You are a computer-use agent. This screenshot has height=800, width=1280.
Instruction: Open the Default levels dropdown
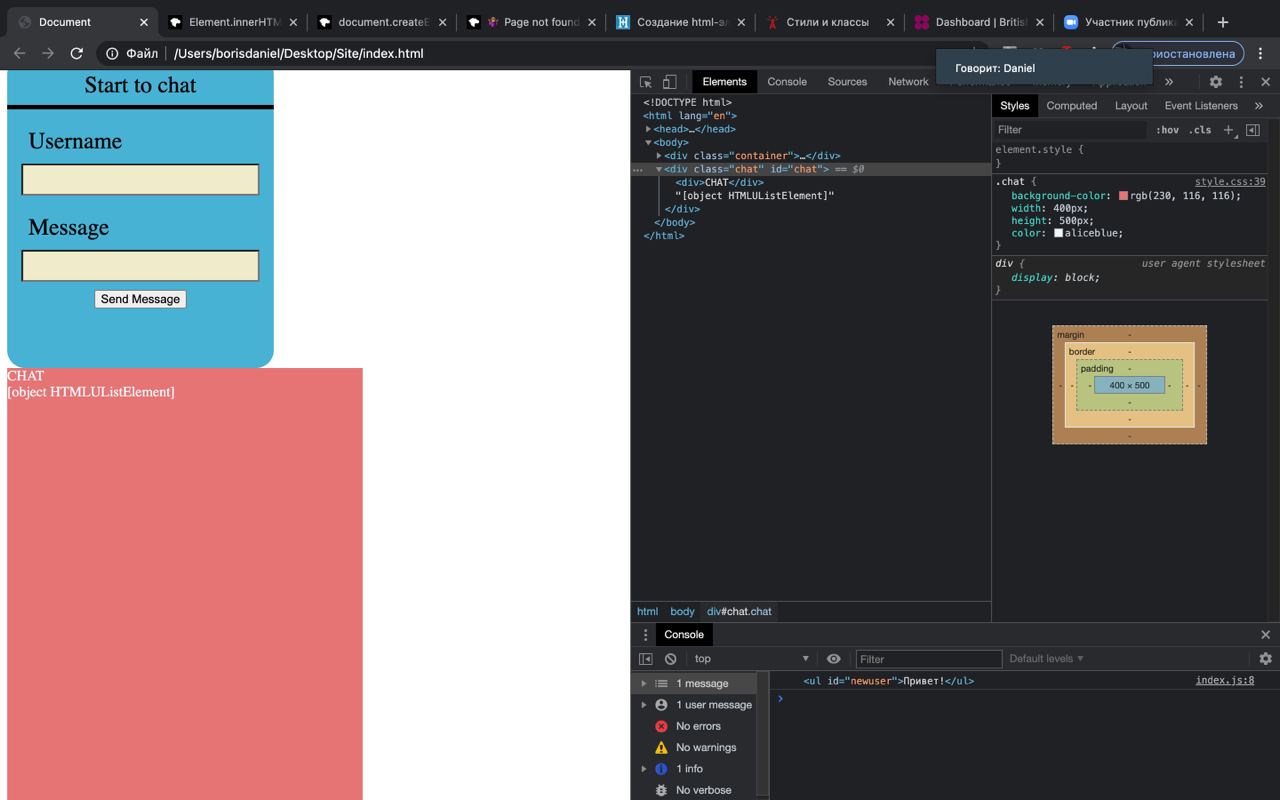tap(1046, 659)
